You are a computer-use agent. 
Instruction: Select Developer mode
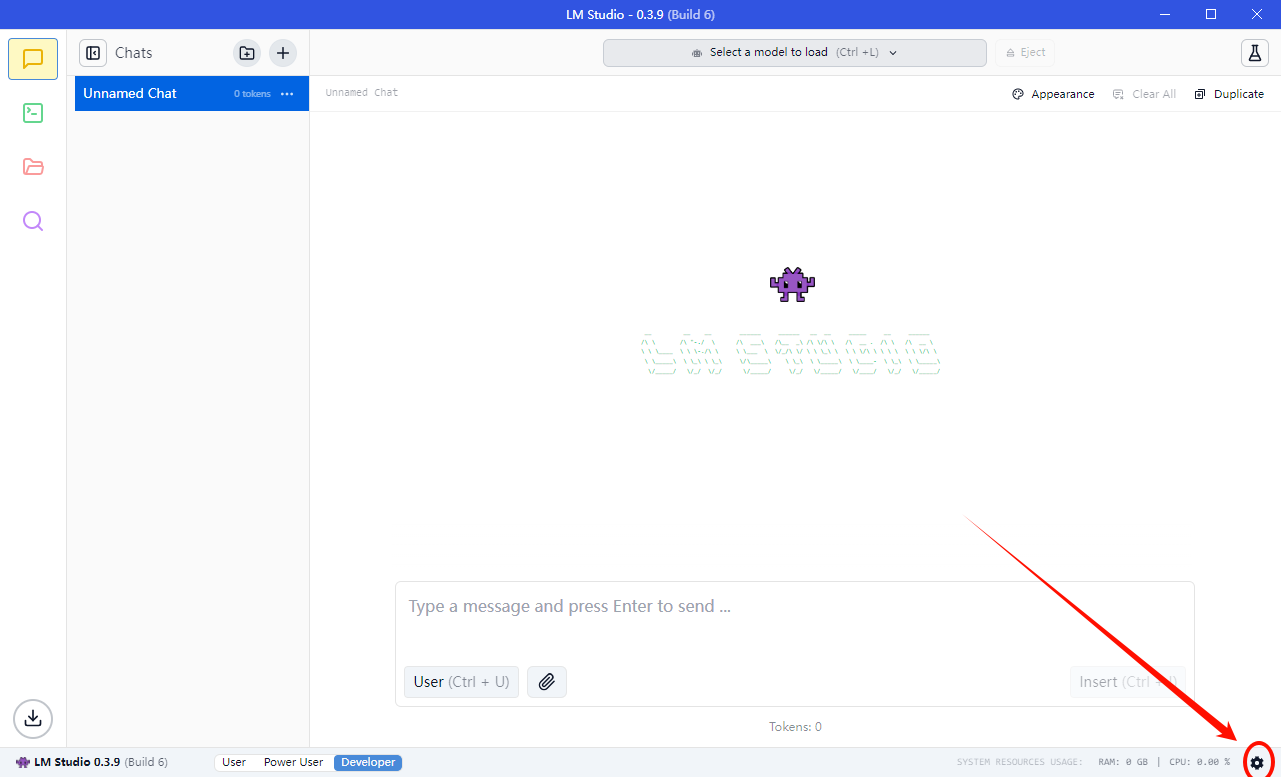click(x=368, y=762)
